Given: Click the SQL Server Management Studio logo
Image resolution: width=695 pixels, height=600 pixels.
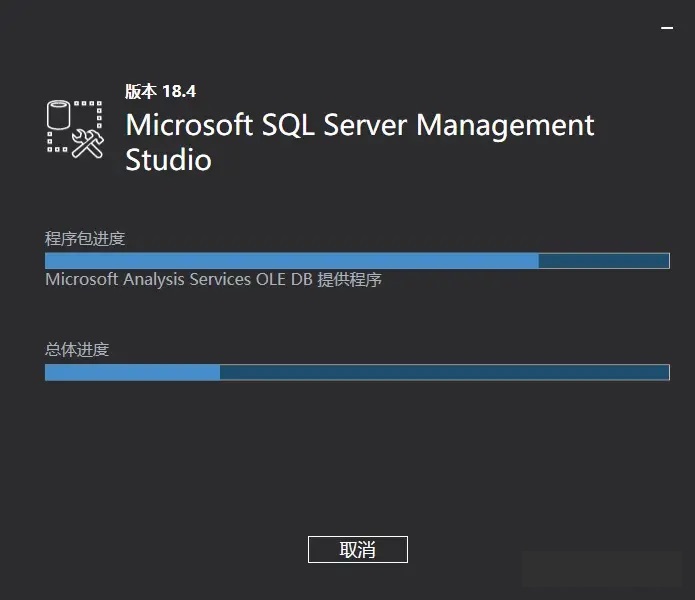Looking at the screenshot, I should (x=76, y=127).
